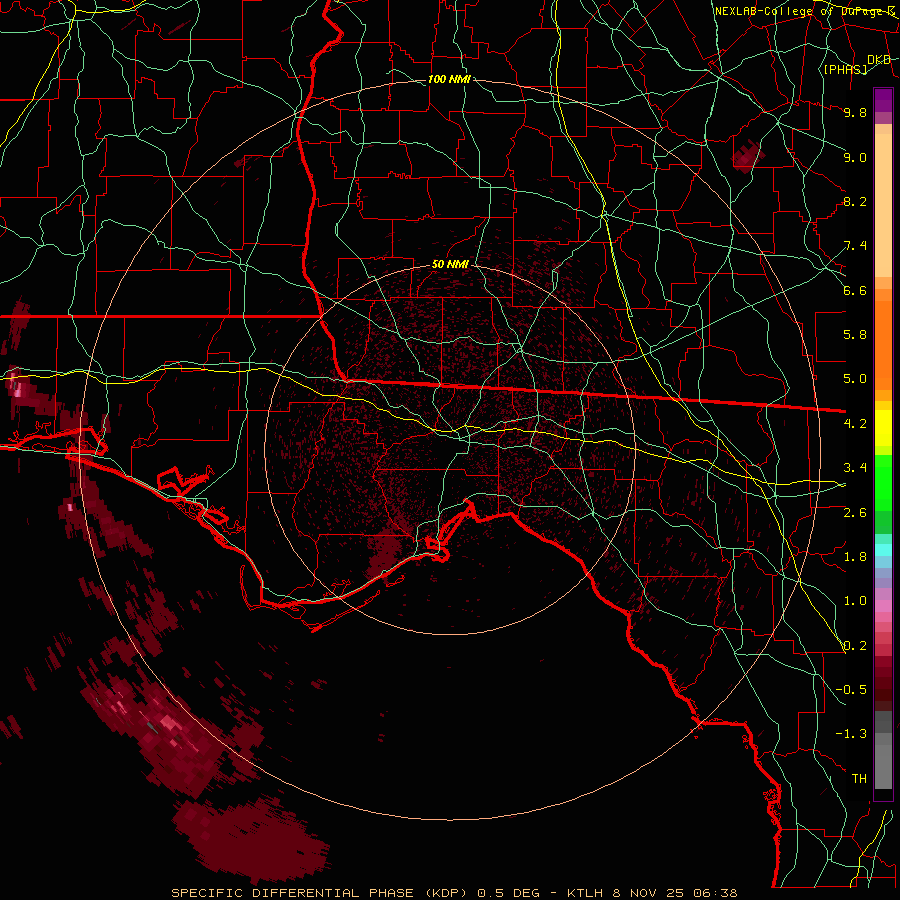Pick the bright yellow color bar segment
The image size is (900, 900).
(x=883, y=428)
